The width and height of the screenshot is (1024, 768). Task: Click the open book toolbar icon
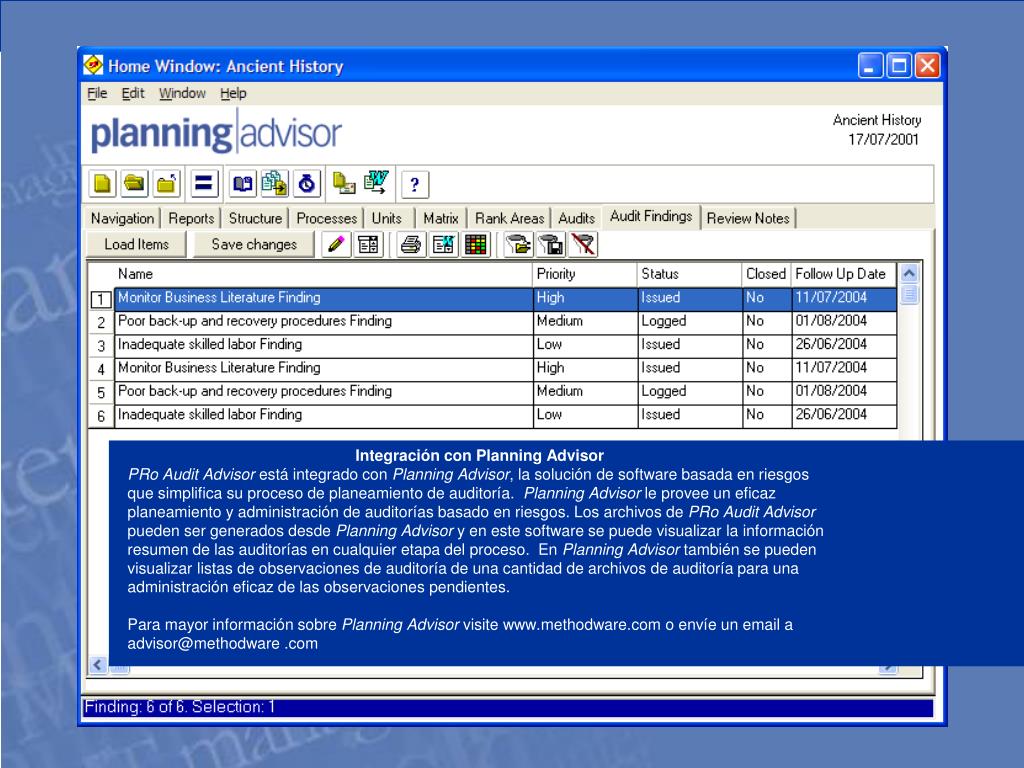[243, 184]
